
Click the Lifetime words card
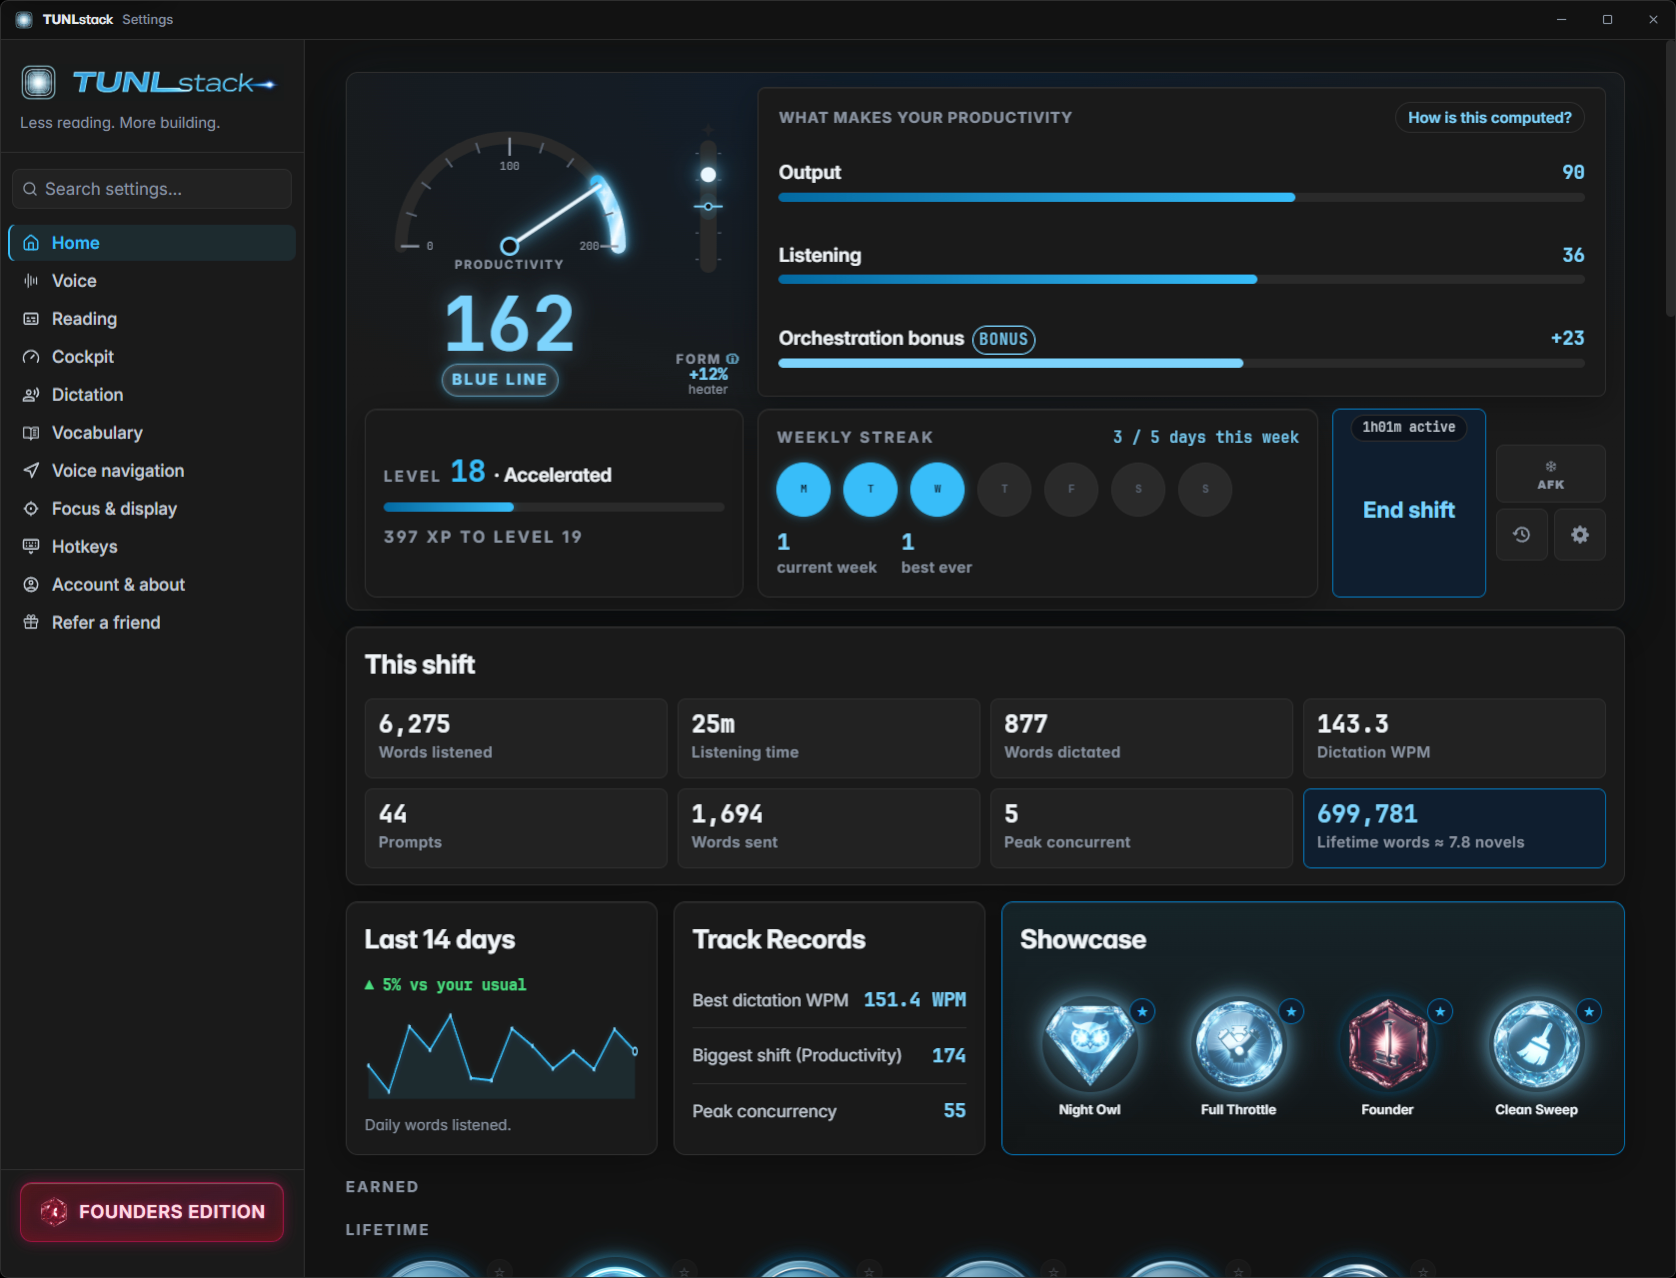[x=1454, y=828]
